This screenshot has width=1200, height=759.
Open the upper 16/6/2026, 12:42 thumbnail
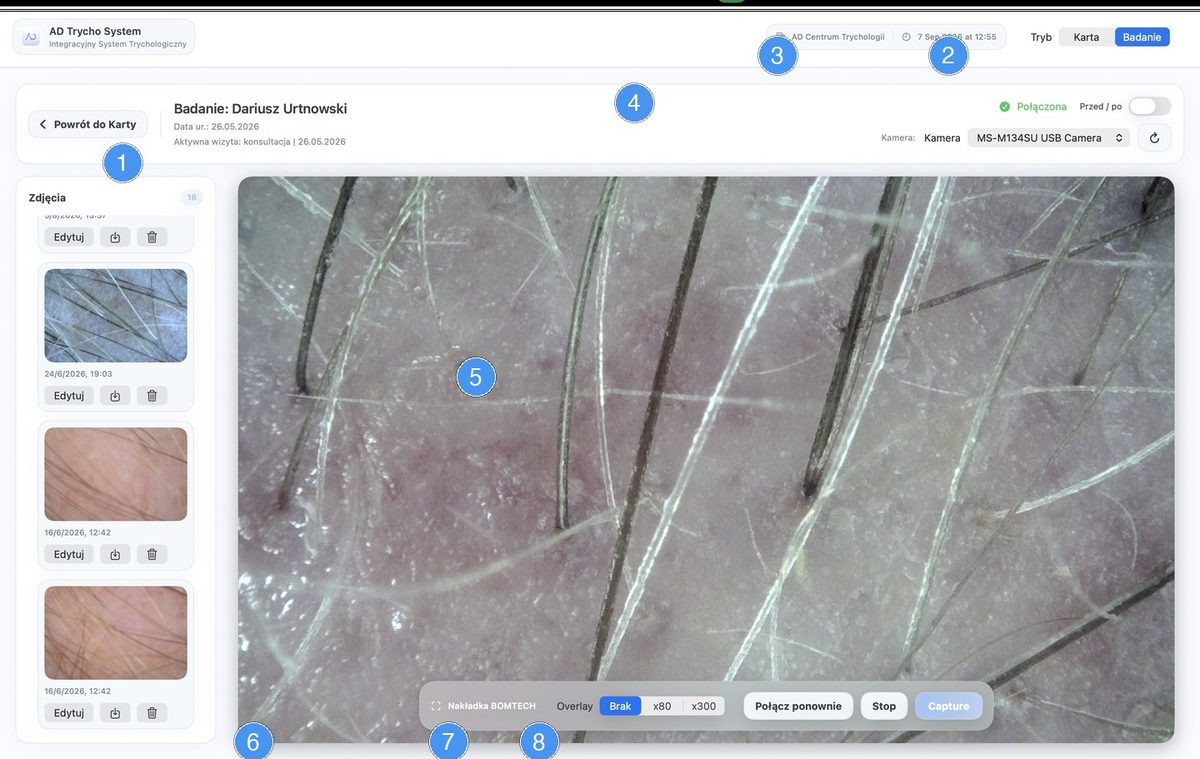116,474
